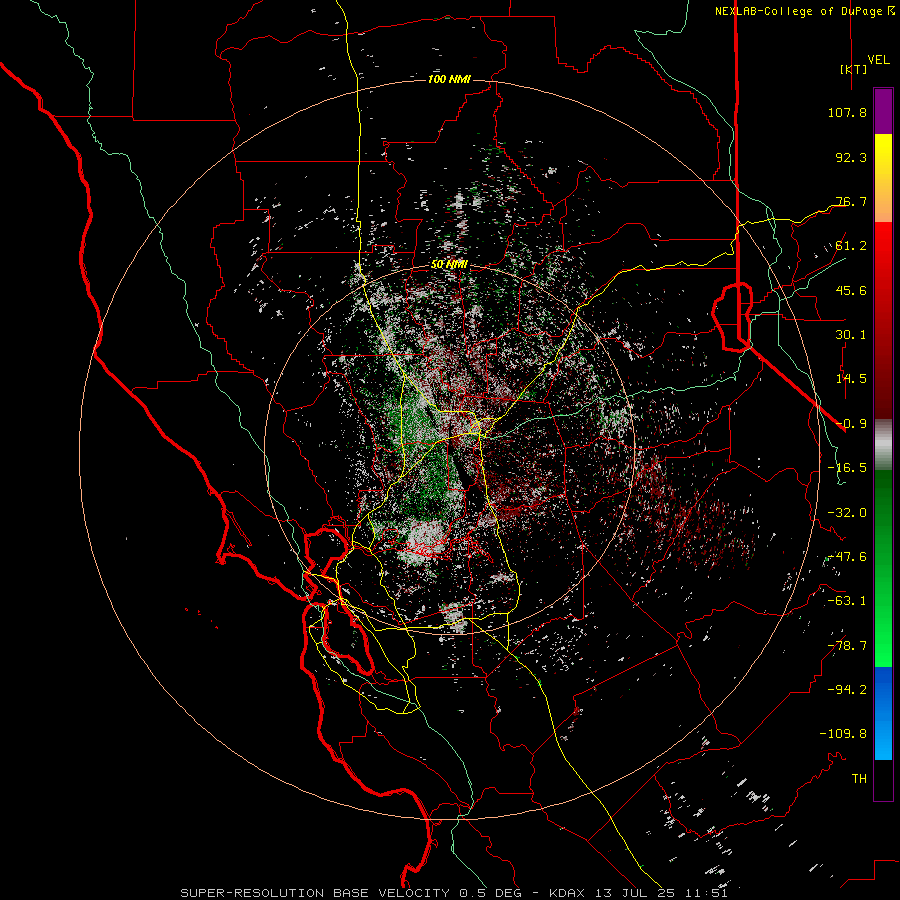Click the -94.2 velocity scale value
900x900 pixels.
coord(847,690)
